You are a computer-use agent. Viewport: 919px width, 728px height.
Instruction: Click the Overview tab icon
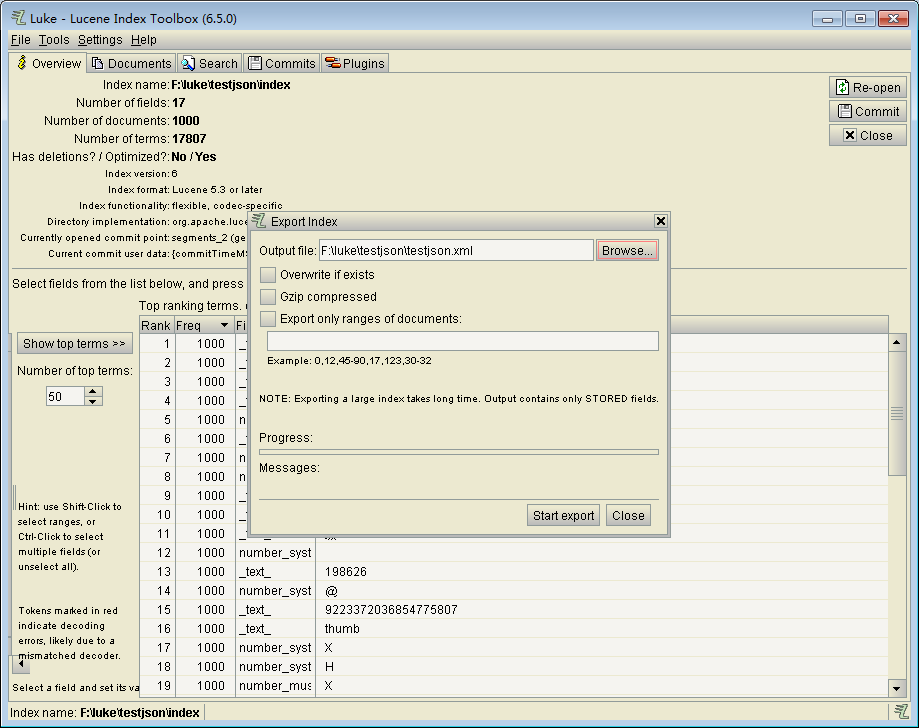(x=22, y=63)
